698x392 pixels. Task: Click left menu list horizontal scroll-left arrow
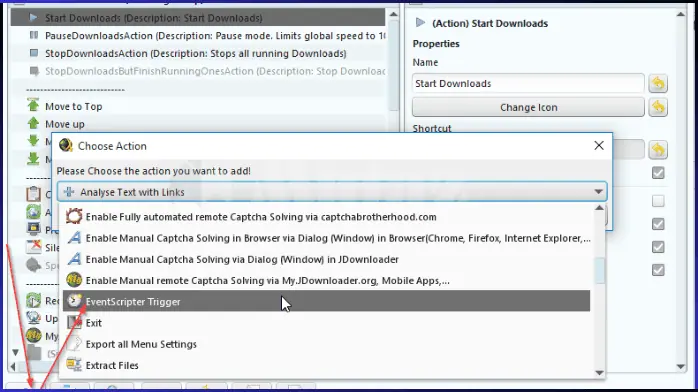(x=13, y=367)
